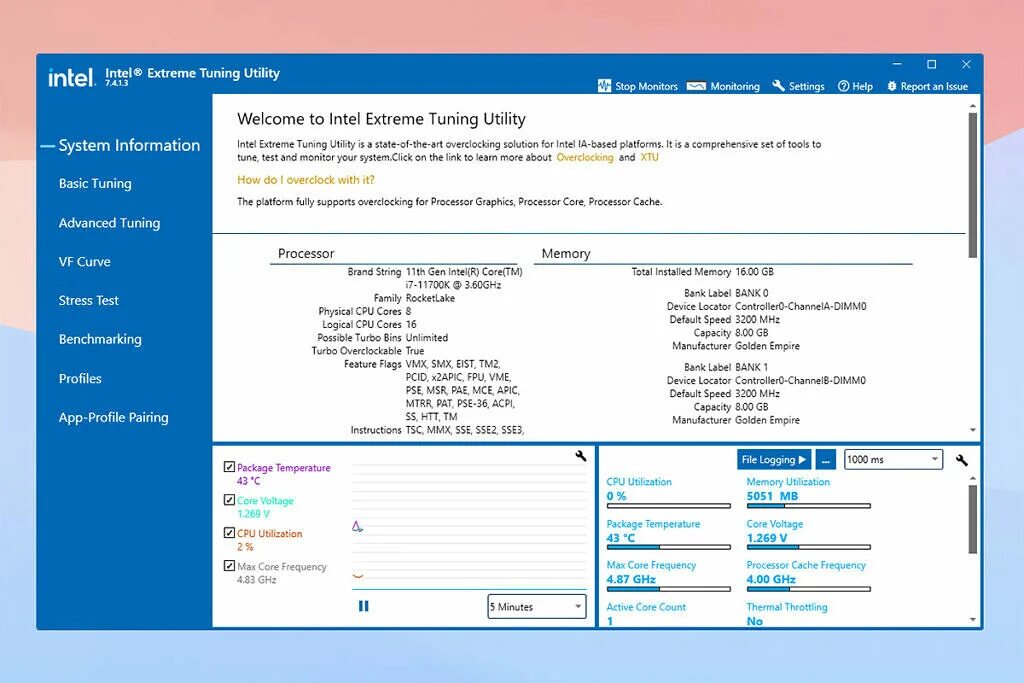
Task: Open monitor settings wrench beside 1000 ms
Action: coord(961,460)
